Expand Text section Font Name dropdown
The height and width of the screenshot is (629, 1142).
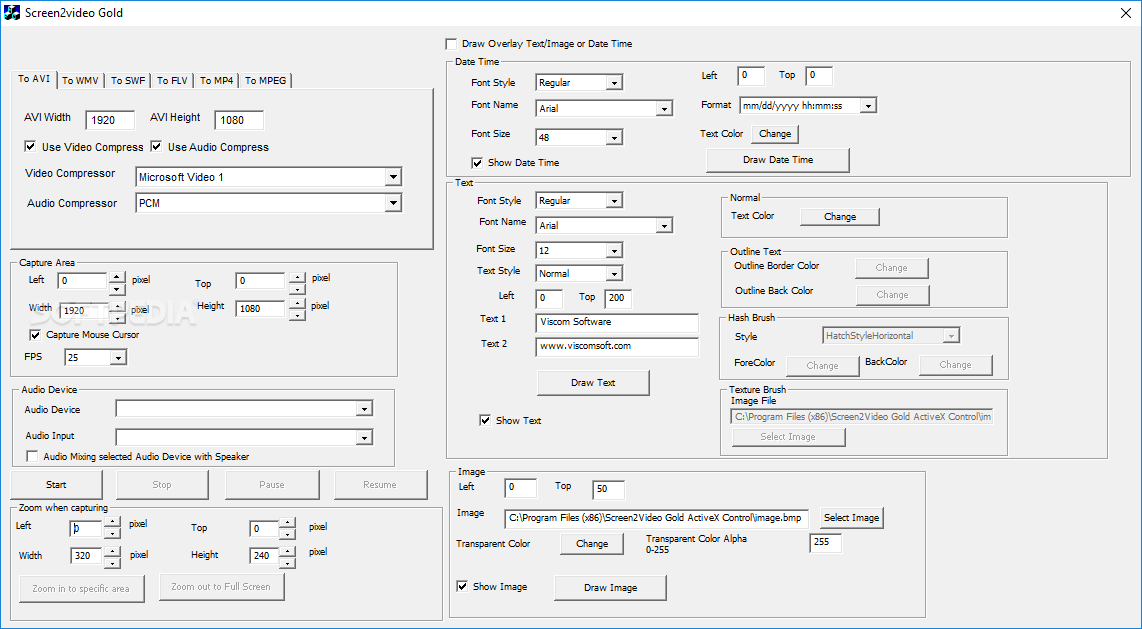(663, 226)
